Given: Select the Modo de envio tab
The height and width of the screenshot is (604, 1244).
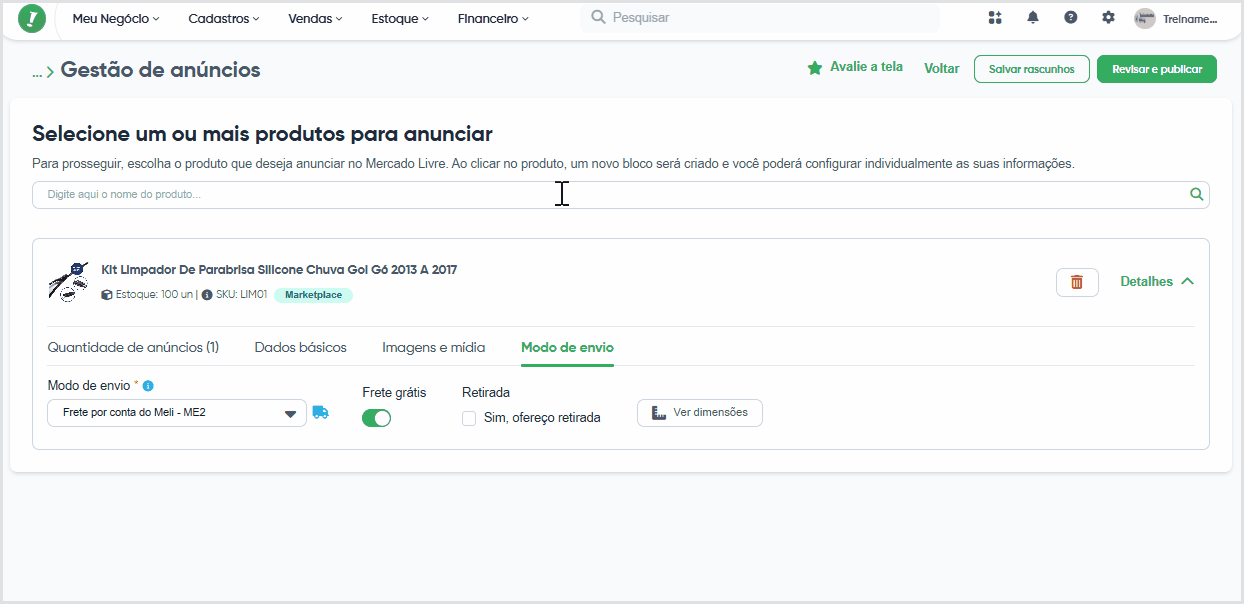Looking at the screenshot, I should coord(567,347).
